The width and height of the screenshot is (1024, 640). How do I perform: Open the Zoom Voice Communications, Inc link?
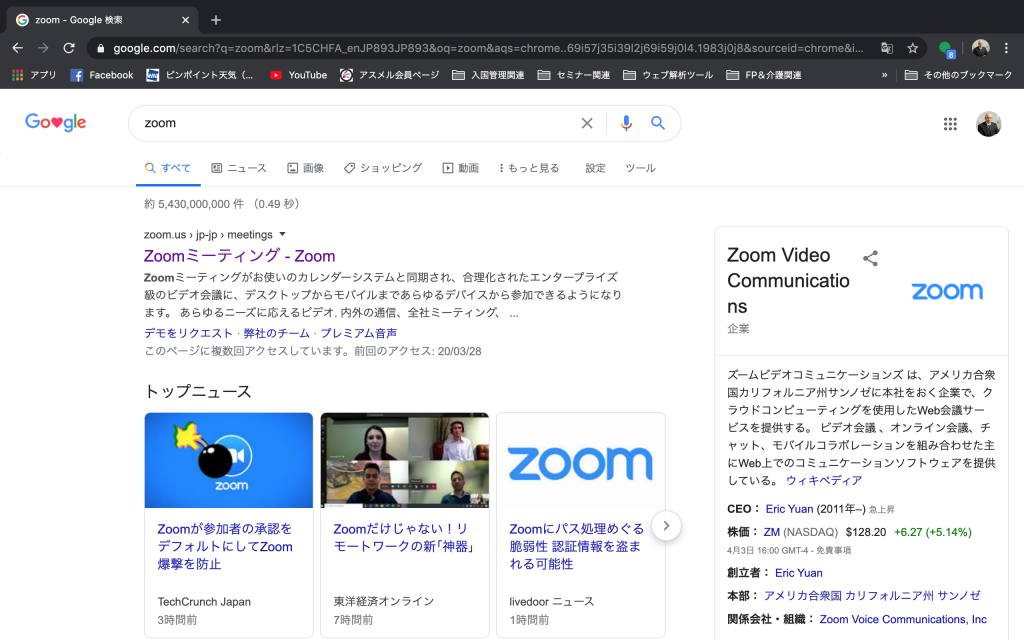pos(903,619)
